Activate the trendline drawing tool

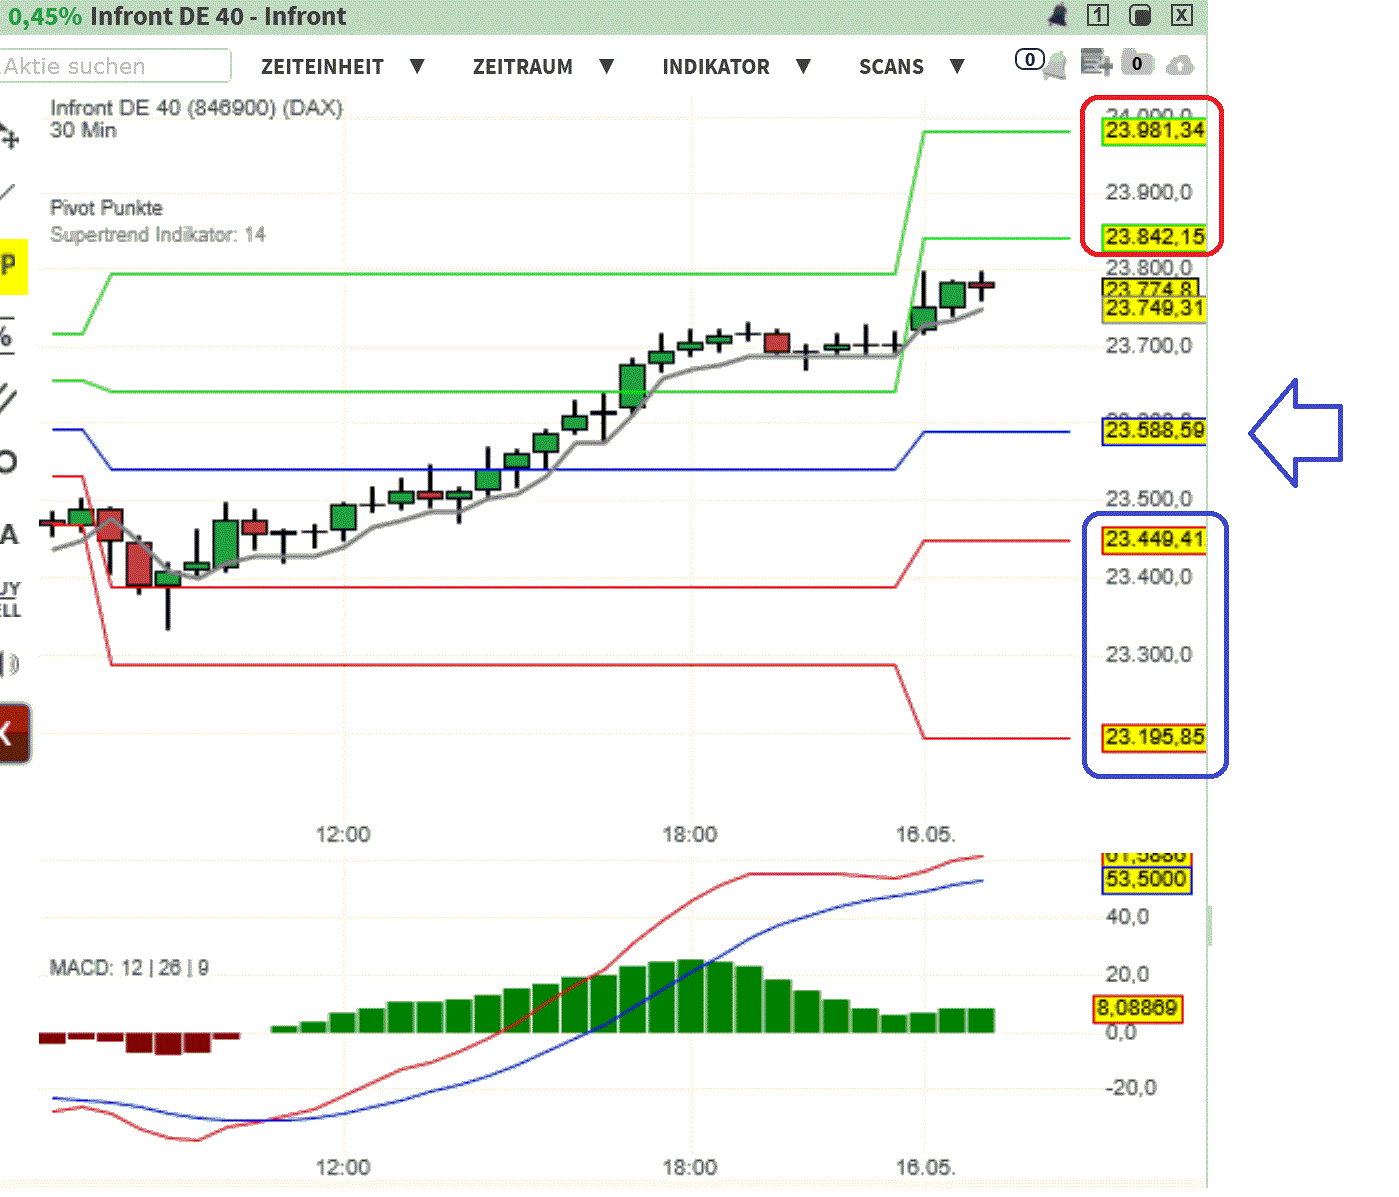click(10, 192)
